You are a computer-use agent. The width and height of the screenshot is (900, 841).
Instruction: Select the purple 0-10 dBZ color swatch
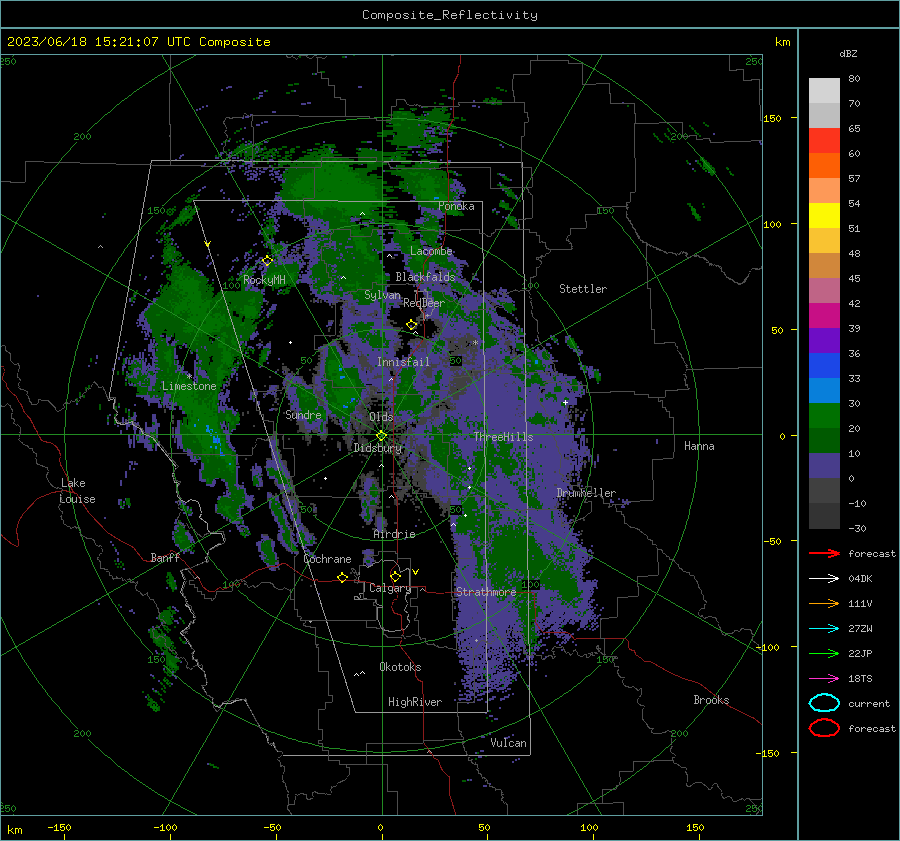click(x=824, y=466)
